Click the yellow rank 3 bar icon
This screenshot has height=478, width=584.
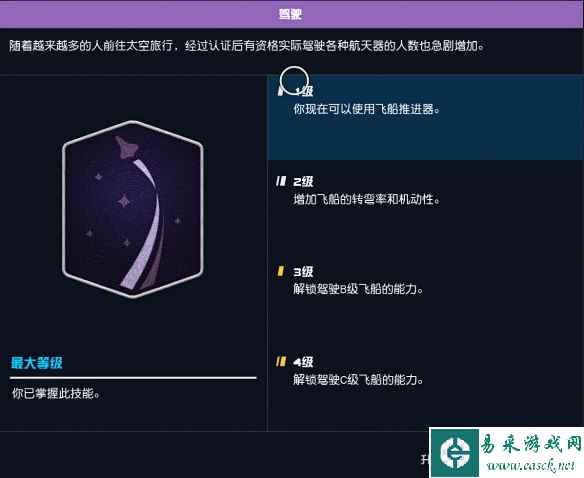point(280,271)
